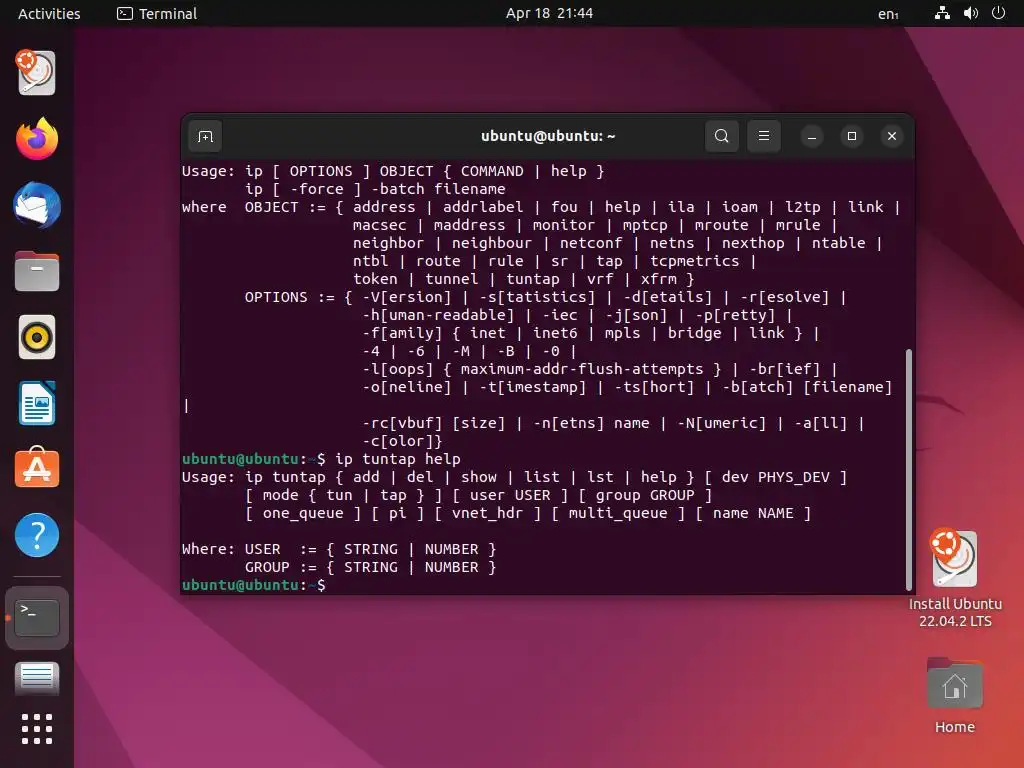Click the '-o[neline]' option text
Viewport: 1024px width, 768px height.
click(x=407, y=387)
